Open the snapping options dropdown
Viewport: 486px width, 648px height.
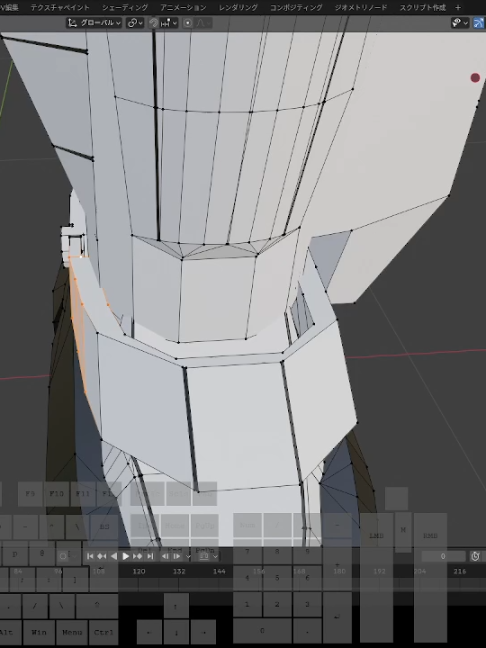click(169, 23)
